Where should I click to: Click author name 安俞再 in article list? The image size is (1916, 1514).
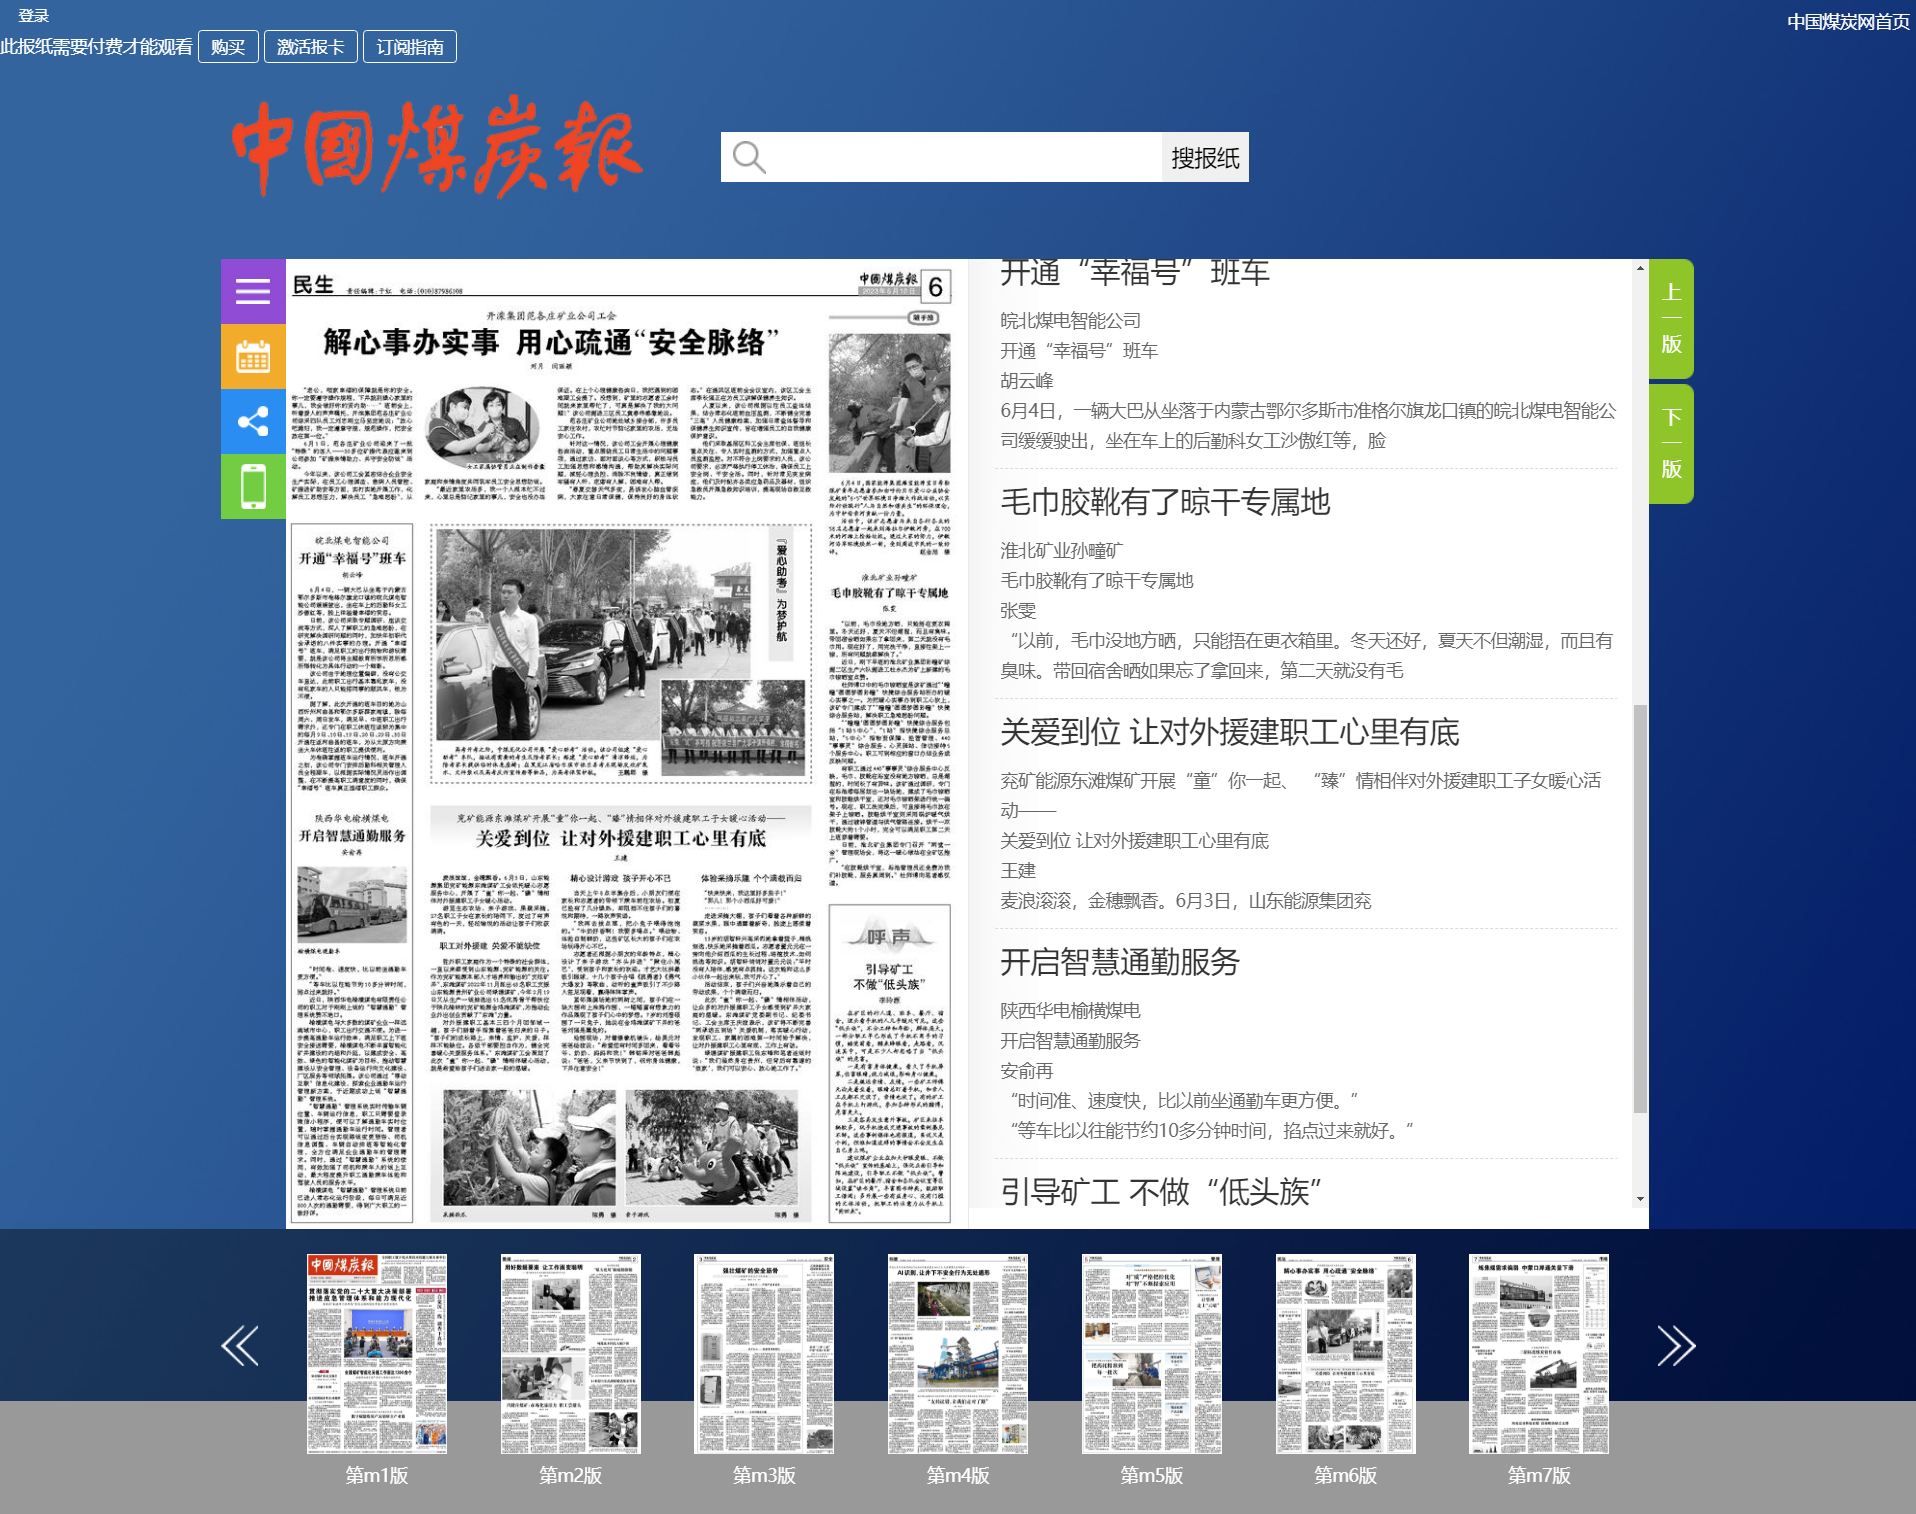(x=1027, y=1071)
